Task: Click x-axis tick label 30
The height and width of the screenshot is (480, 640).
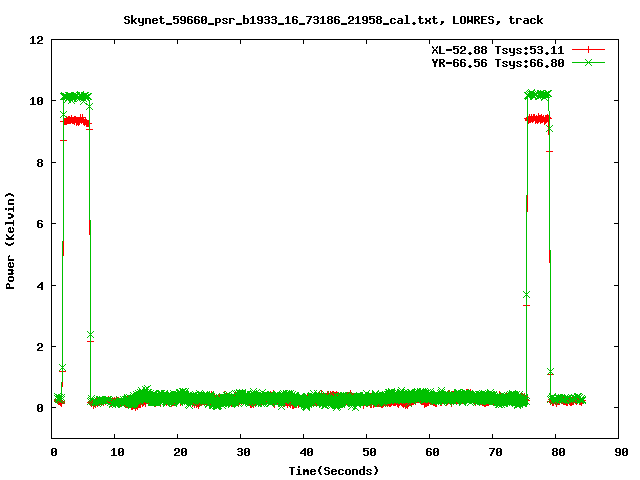Action: coord(243,452)
